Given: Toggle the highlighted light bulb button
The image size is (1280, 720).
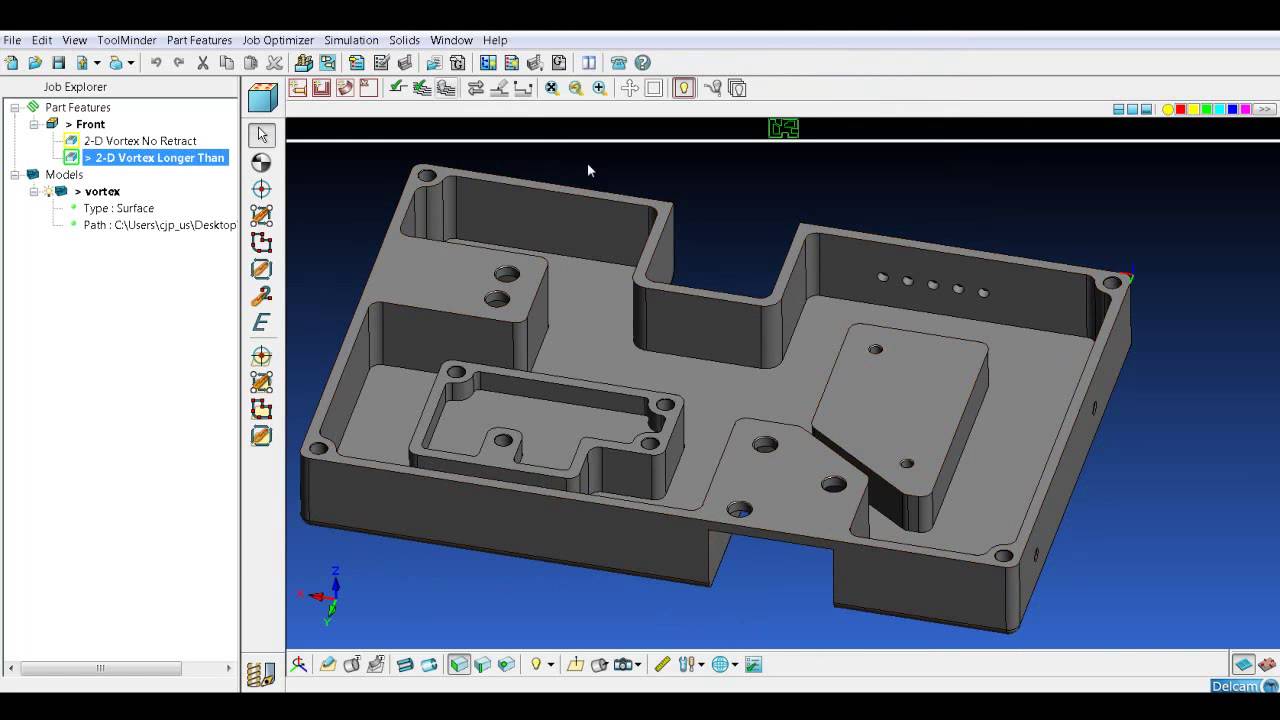Looking at the screenshot, I should [684, 88].
